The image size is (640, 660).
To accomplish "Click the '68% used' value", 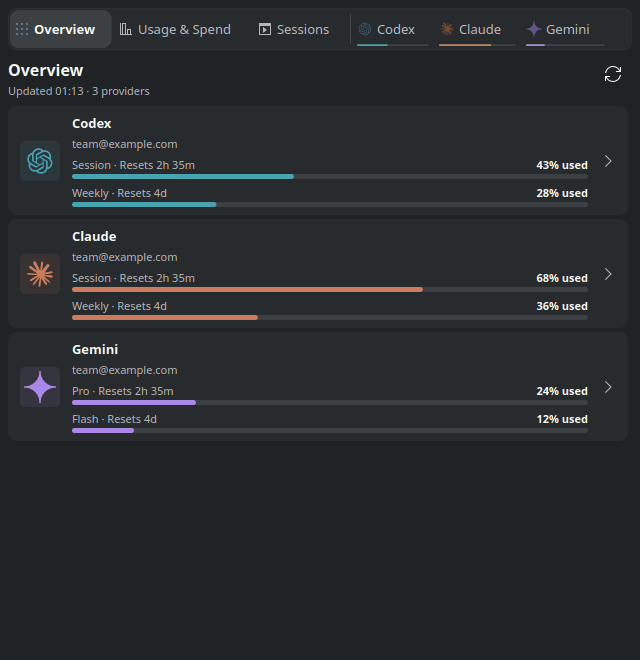I will [x=562, y=278].
